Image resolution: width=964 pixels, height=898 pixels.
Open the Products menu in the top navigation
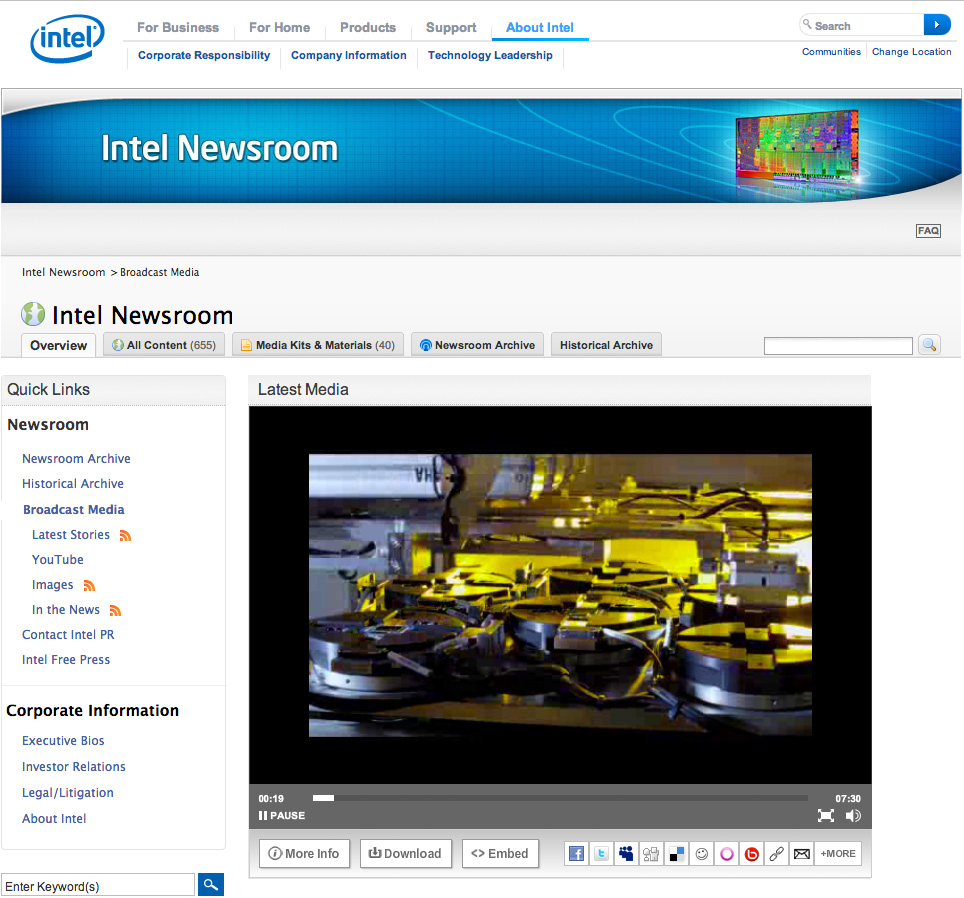[367, 28]
